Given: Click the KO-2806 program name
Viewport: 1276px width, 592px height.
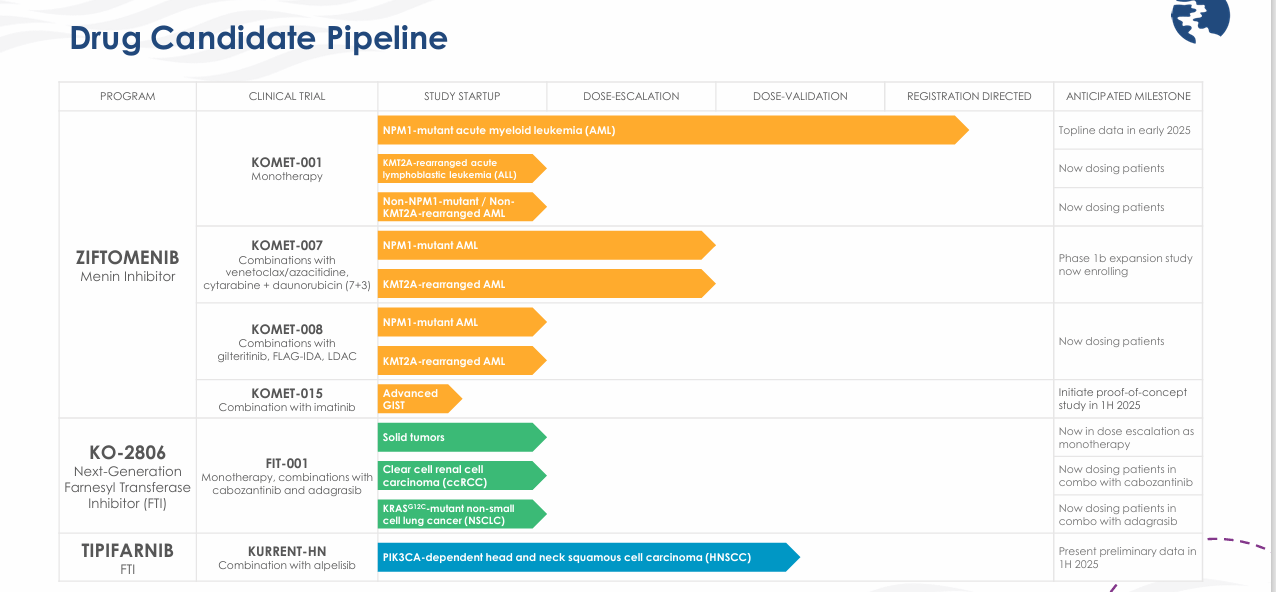Looking at the screenshot, I should (x=127, y=452).
